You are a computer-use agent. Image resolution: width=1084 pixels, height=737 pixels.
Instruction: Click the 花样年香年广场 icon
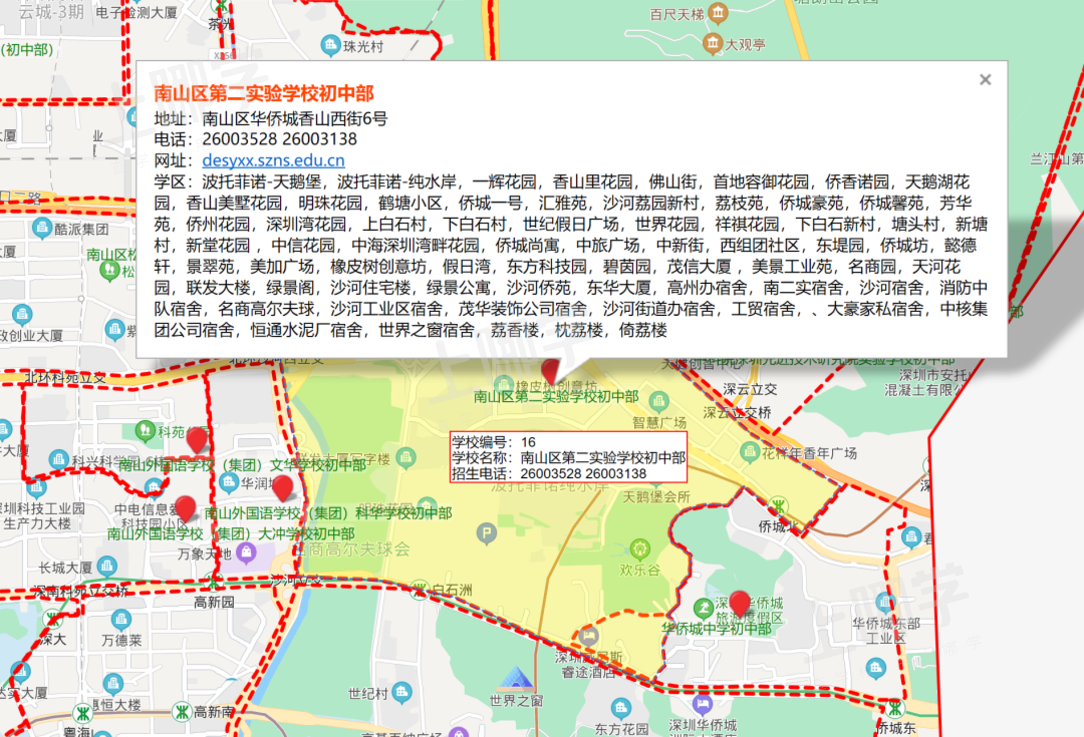click(749, 453)
